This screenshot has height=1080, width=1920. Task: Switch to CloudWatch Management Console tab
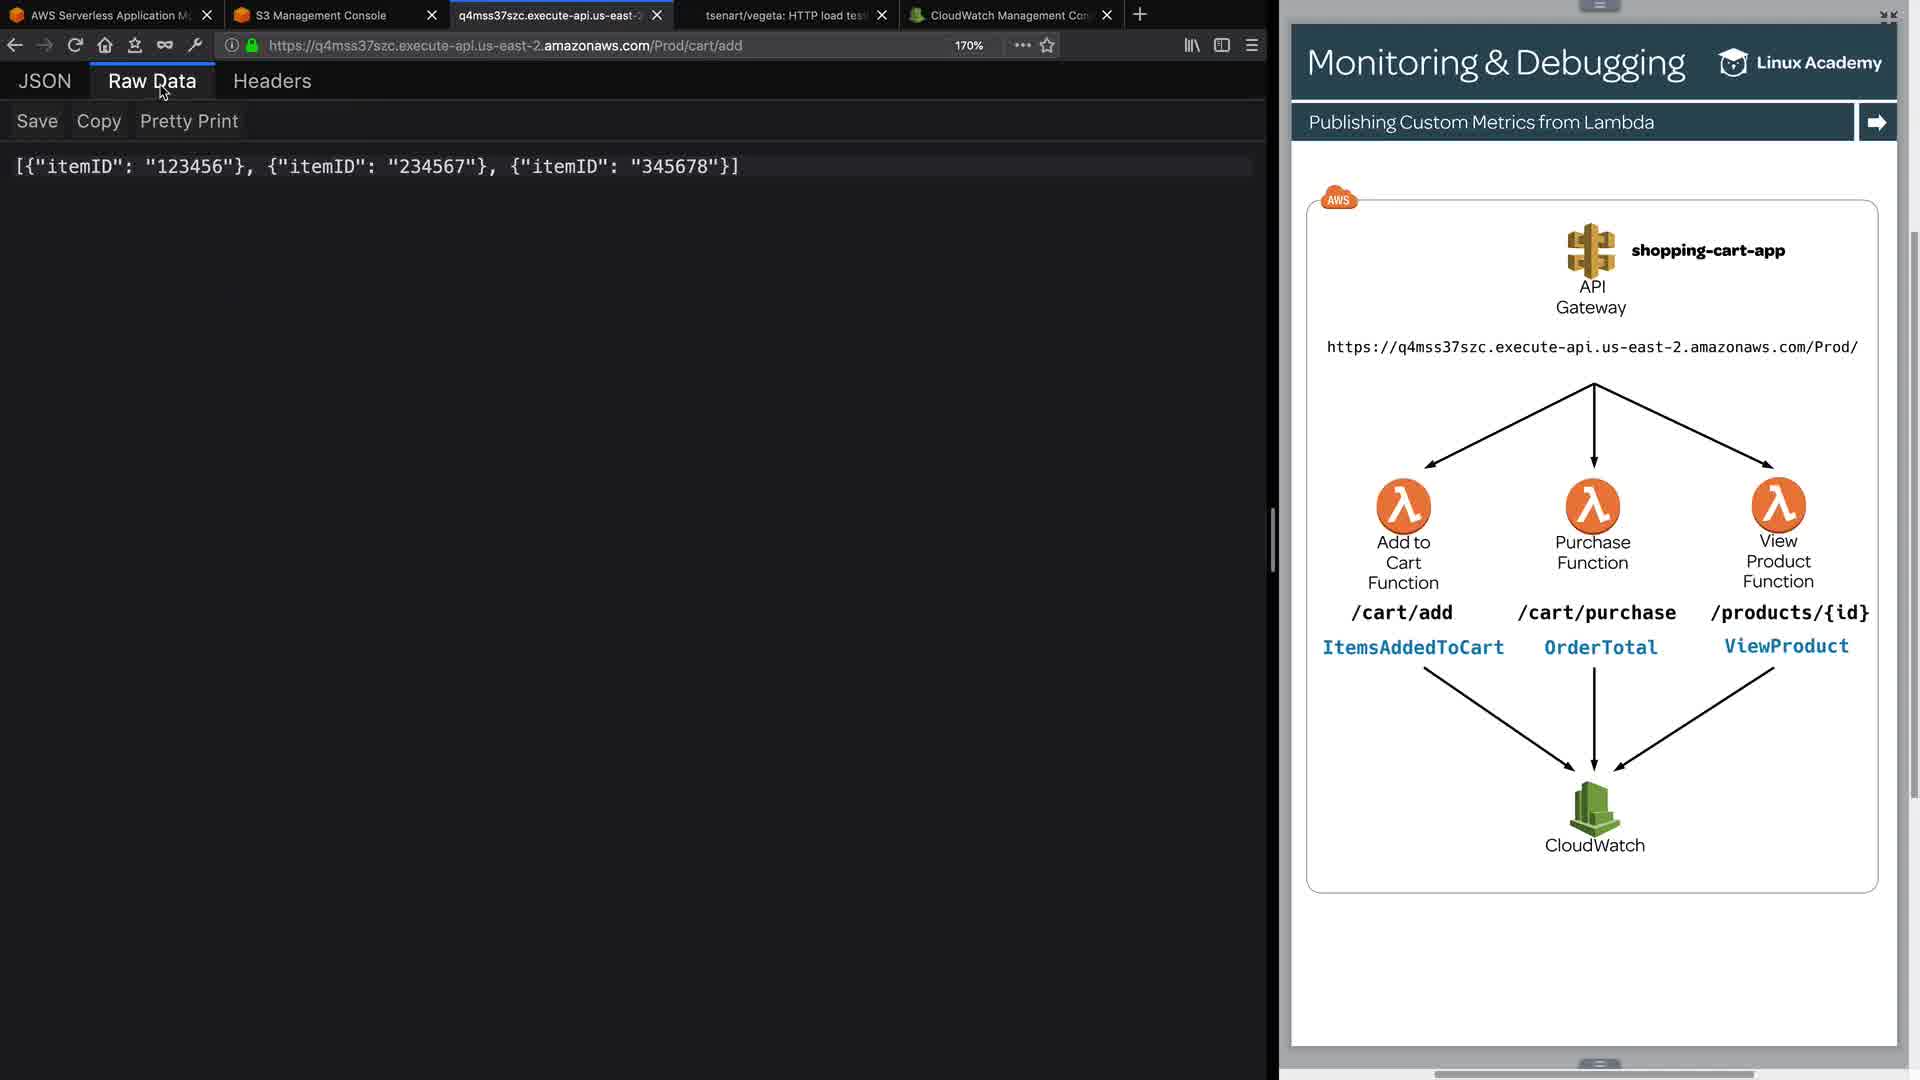(1008, 15)
